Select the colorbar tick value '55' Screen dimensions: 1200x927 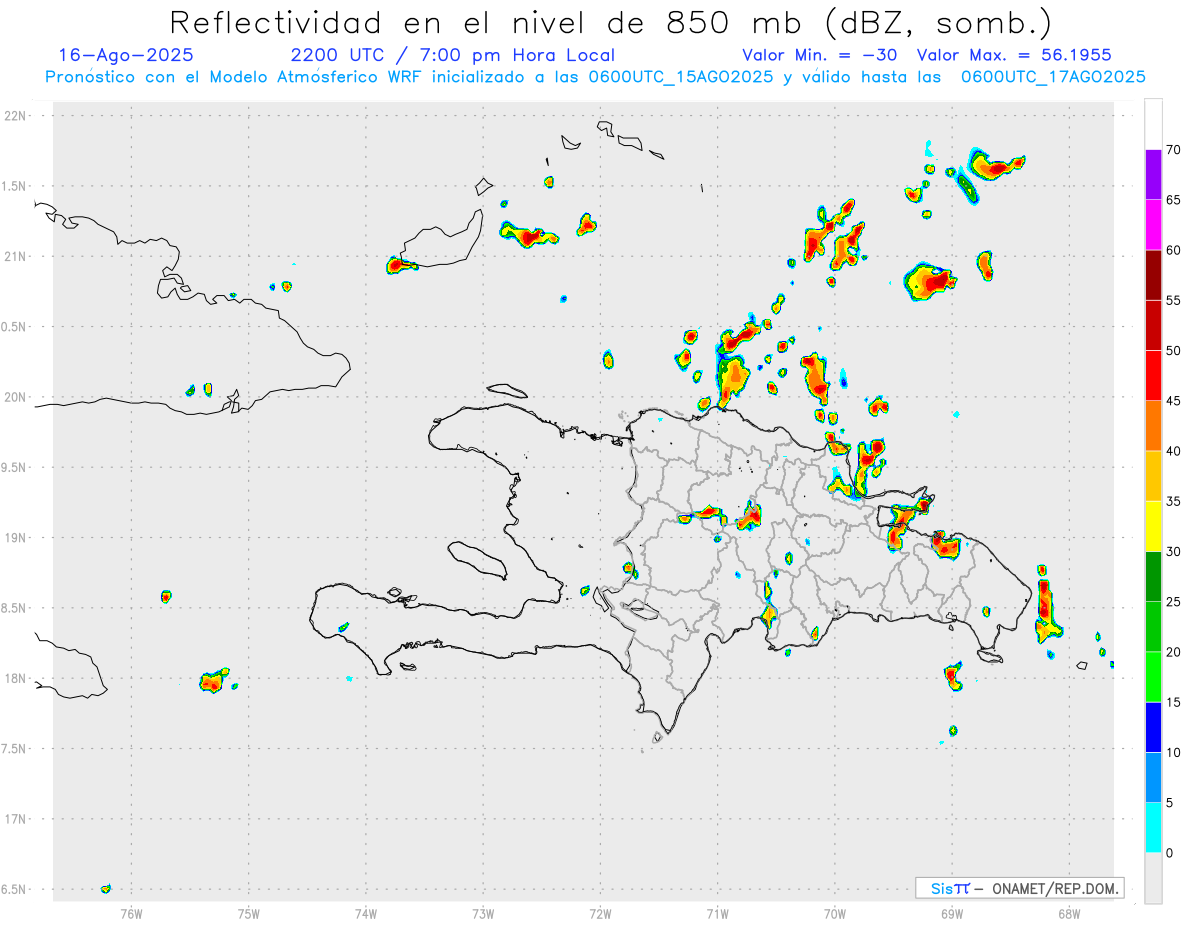coord(1173,301)
